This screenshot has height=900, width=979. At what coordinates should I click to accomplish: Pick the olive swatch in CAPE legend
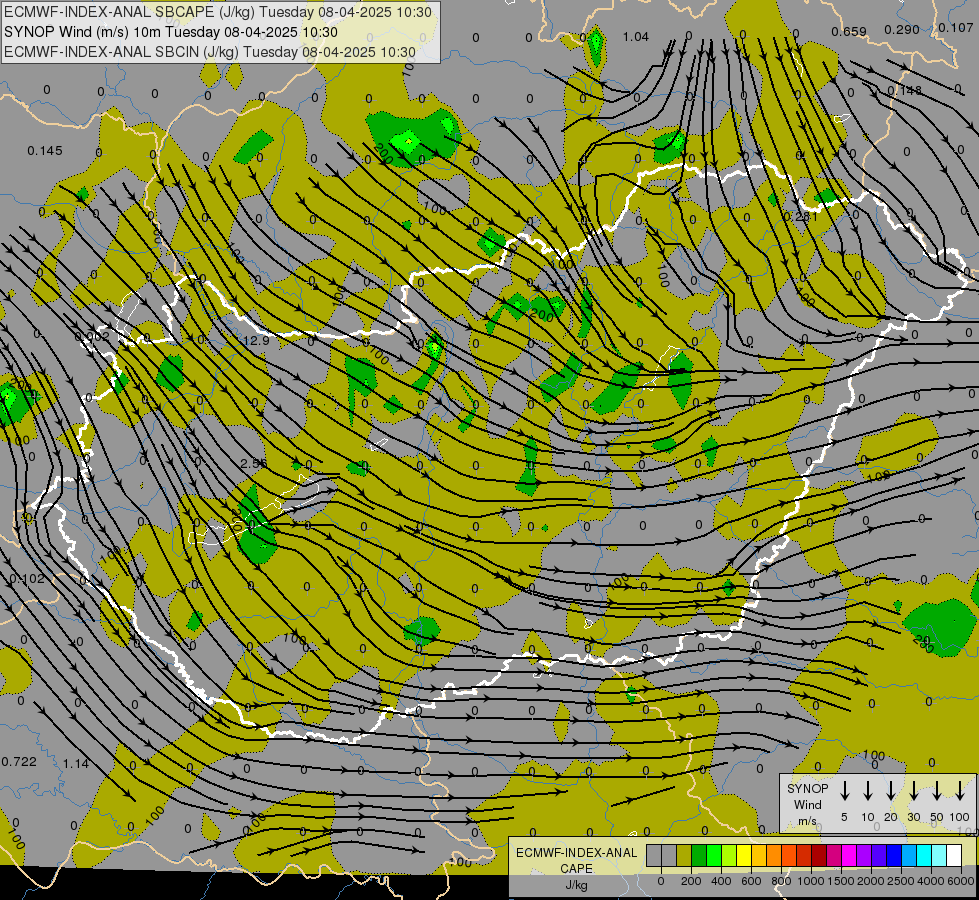(684, 855)
